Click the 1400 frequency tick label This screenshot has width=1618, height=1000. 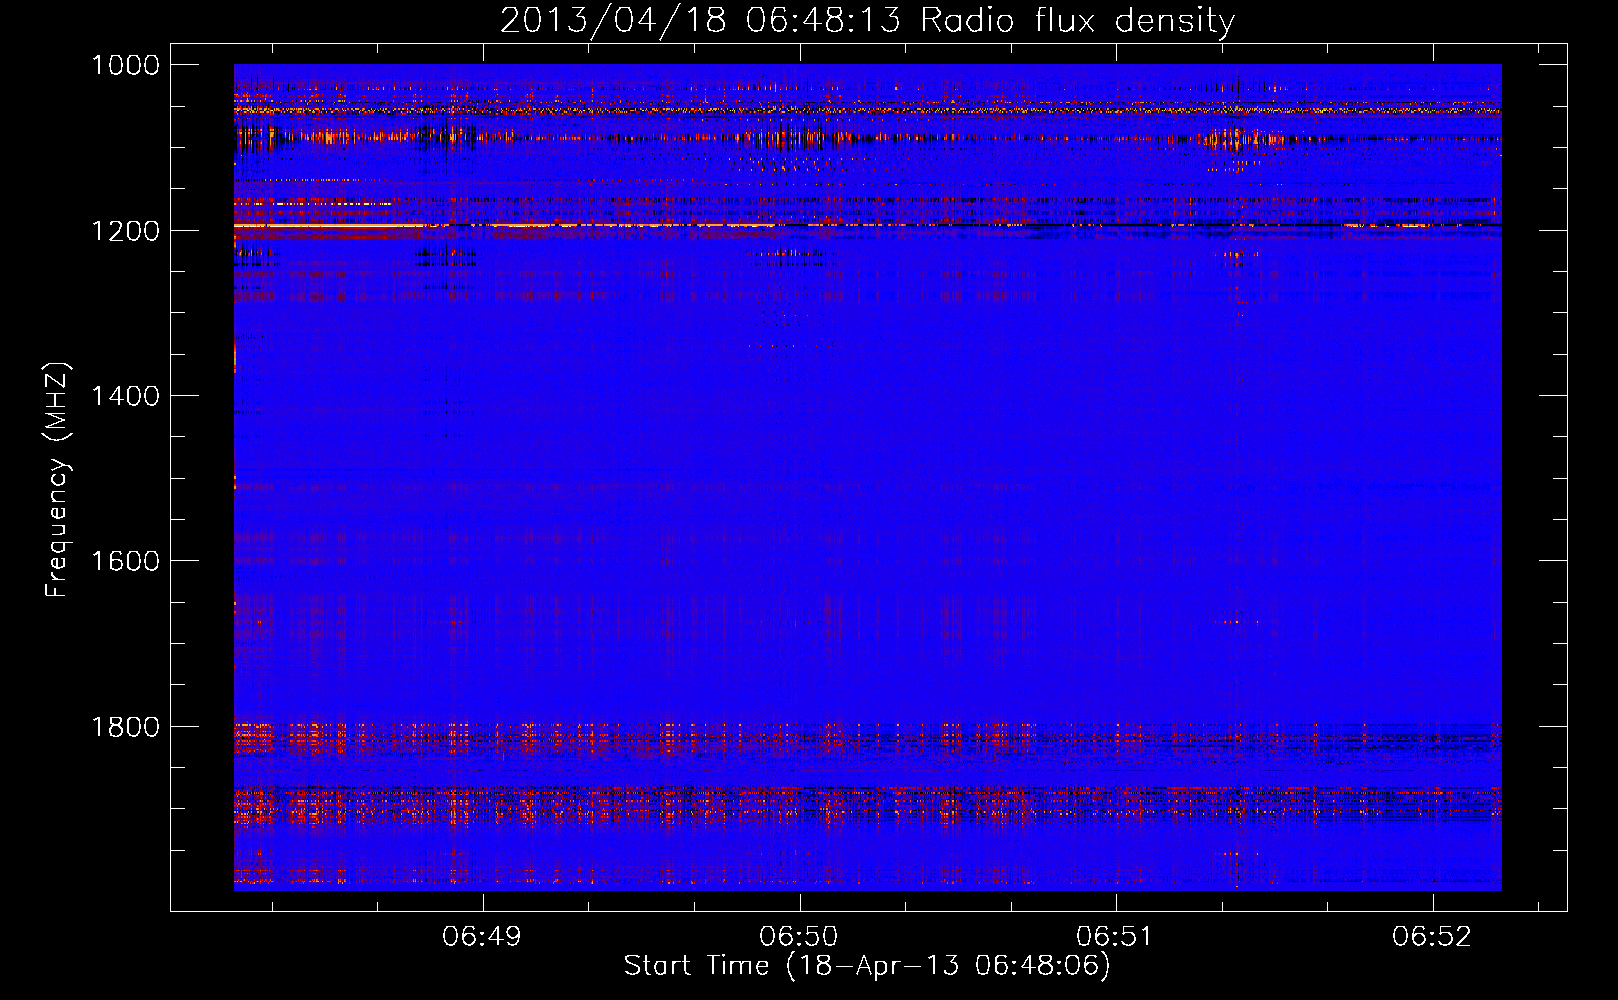pos(125,396)
